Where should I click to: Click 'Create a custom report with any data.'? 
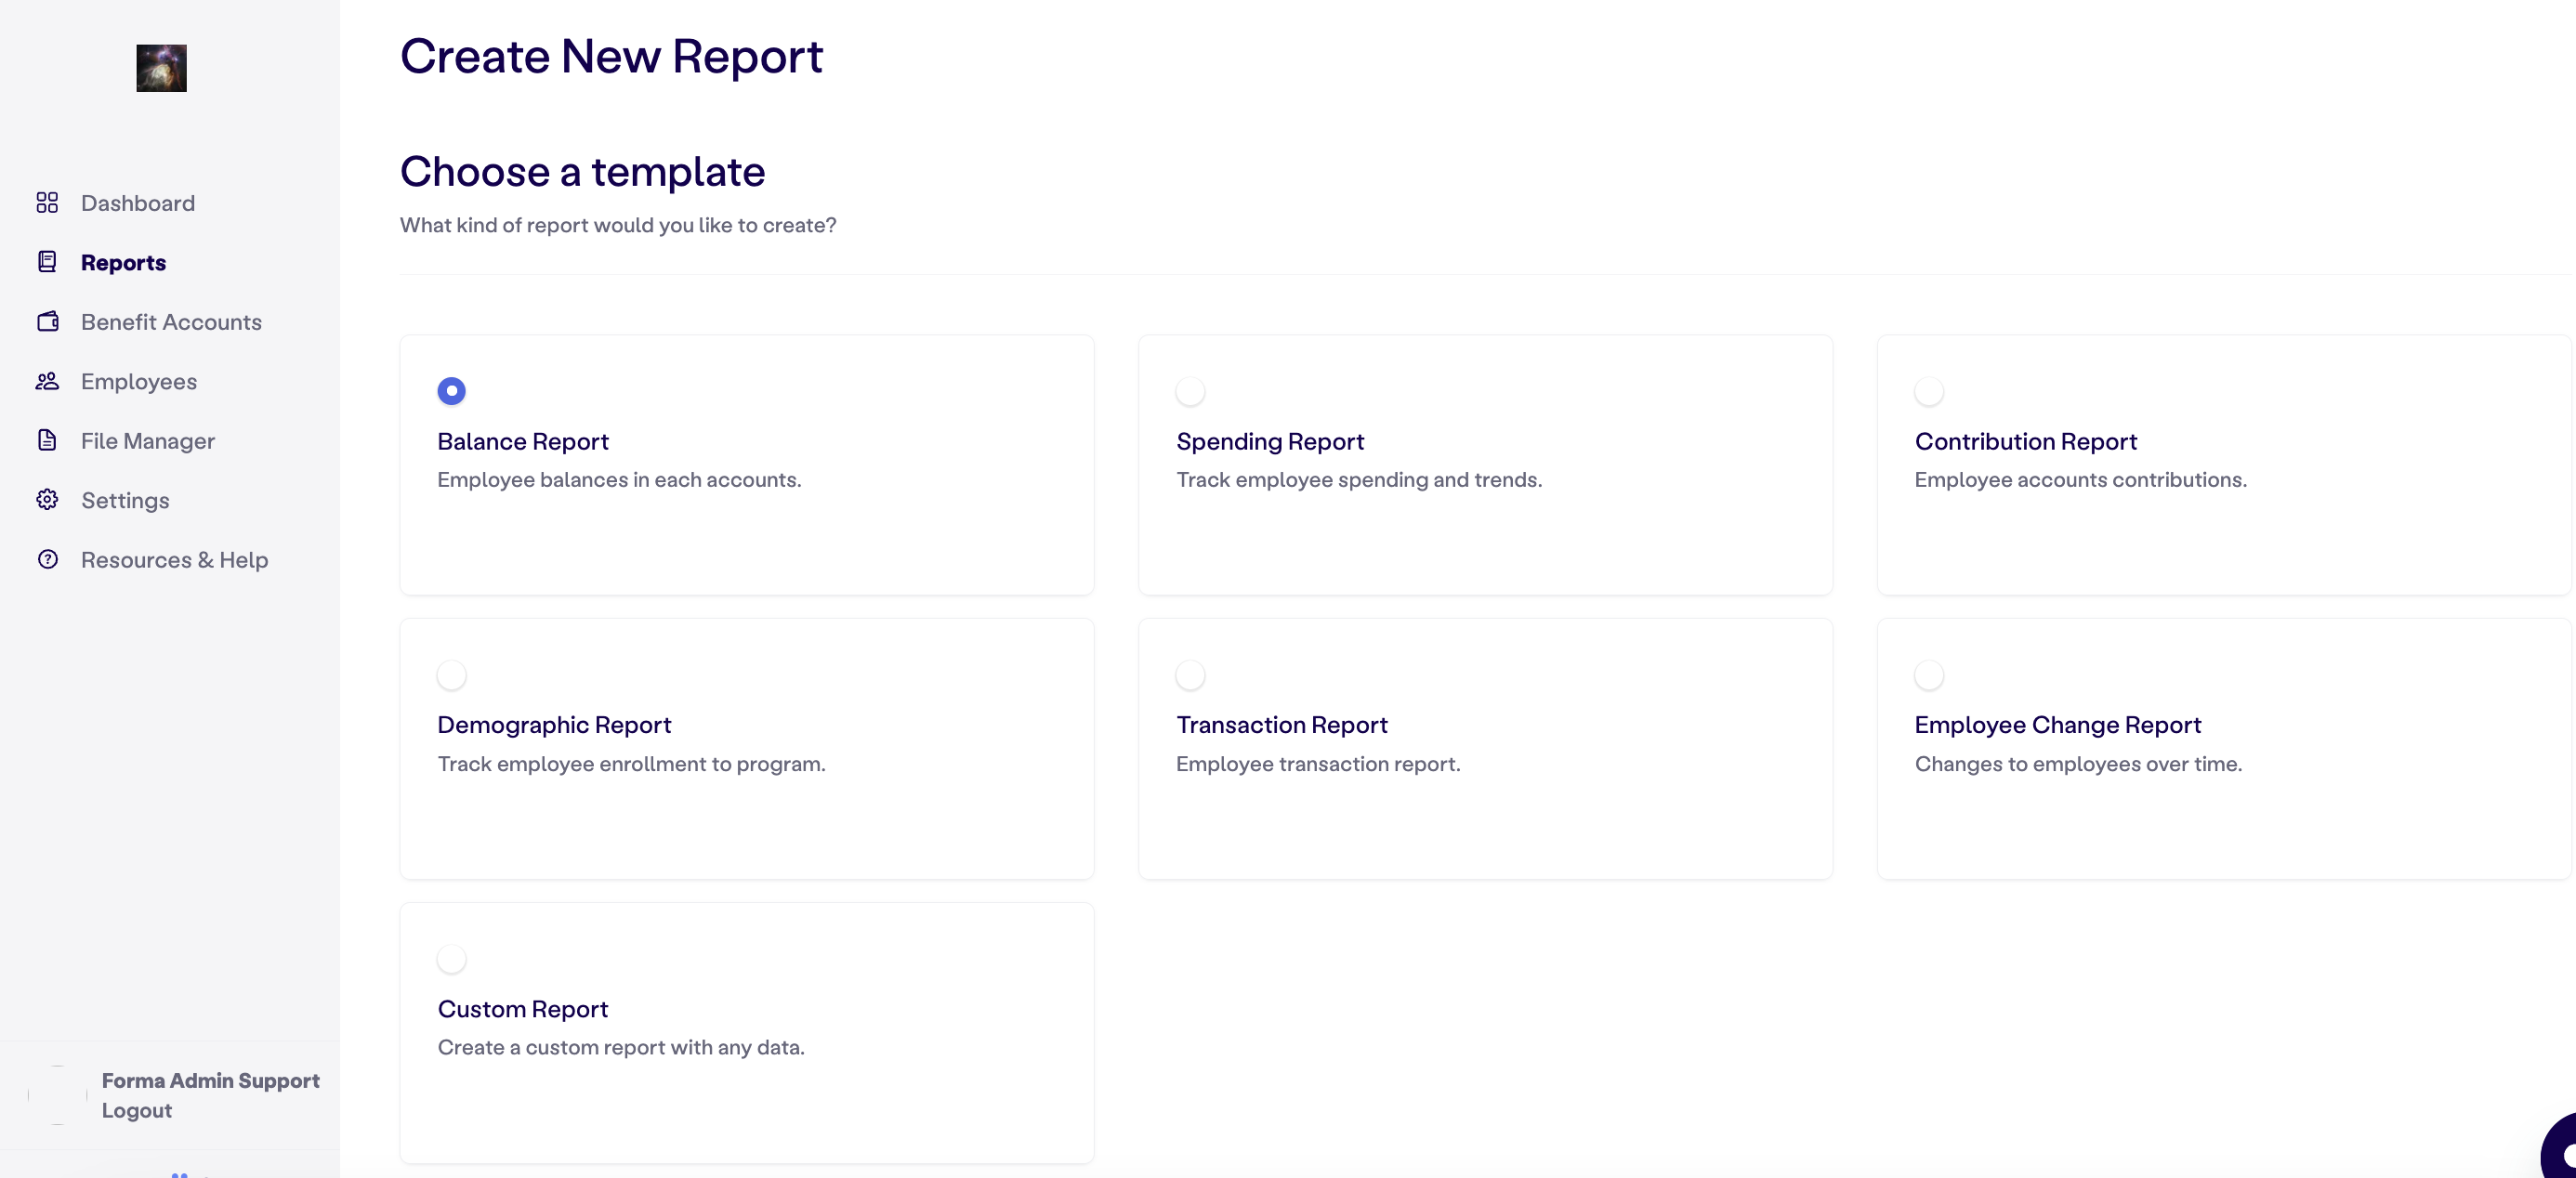click(x=621, y=1048)
